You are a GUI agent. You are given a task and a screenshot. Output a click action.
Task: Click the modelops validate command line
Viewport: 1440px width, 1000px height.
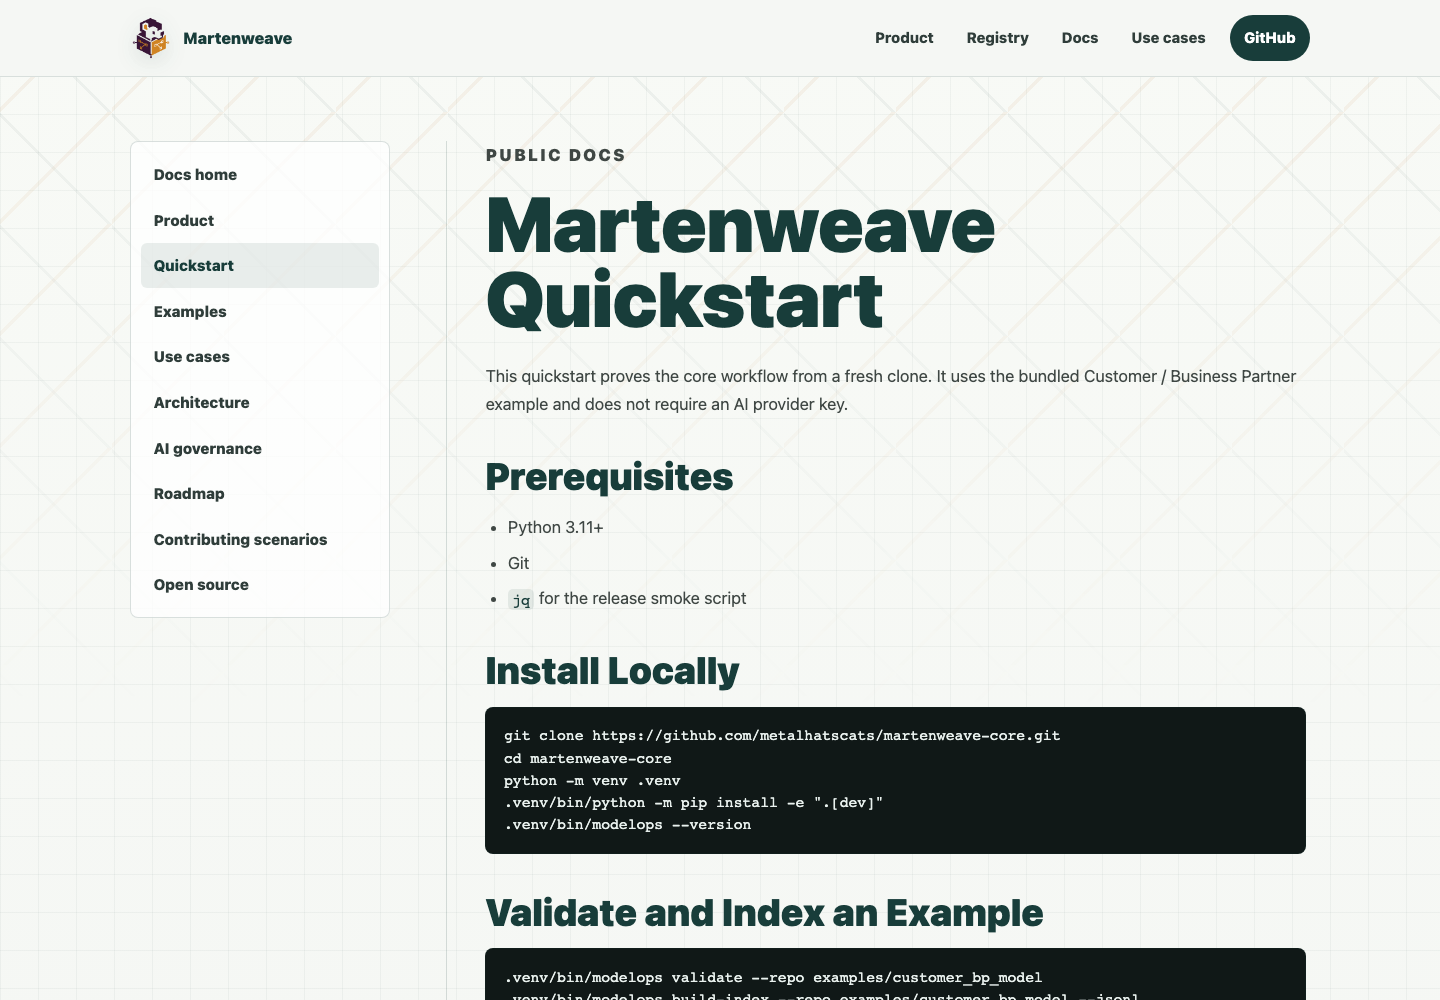[x=773, y=978]
